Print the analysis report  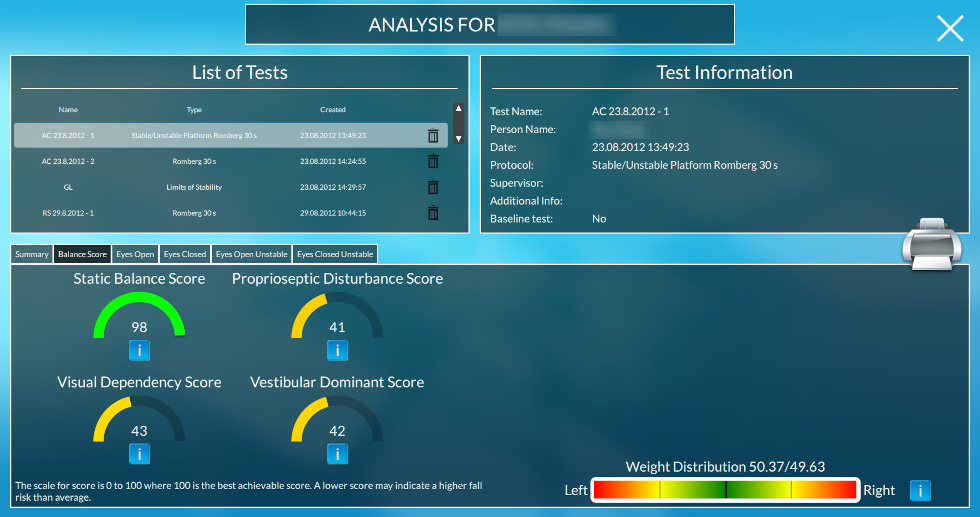click(932, 246)
